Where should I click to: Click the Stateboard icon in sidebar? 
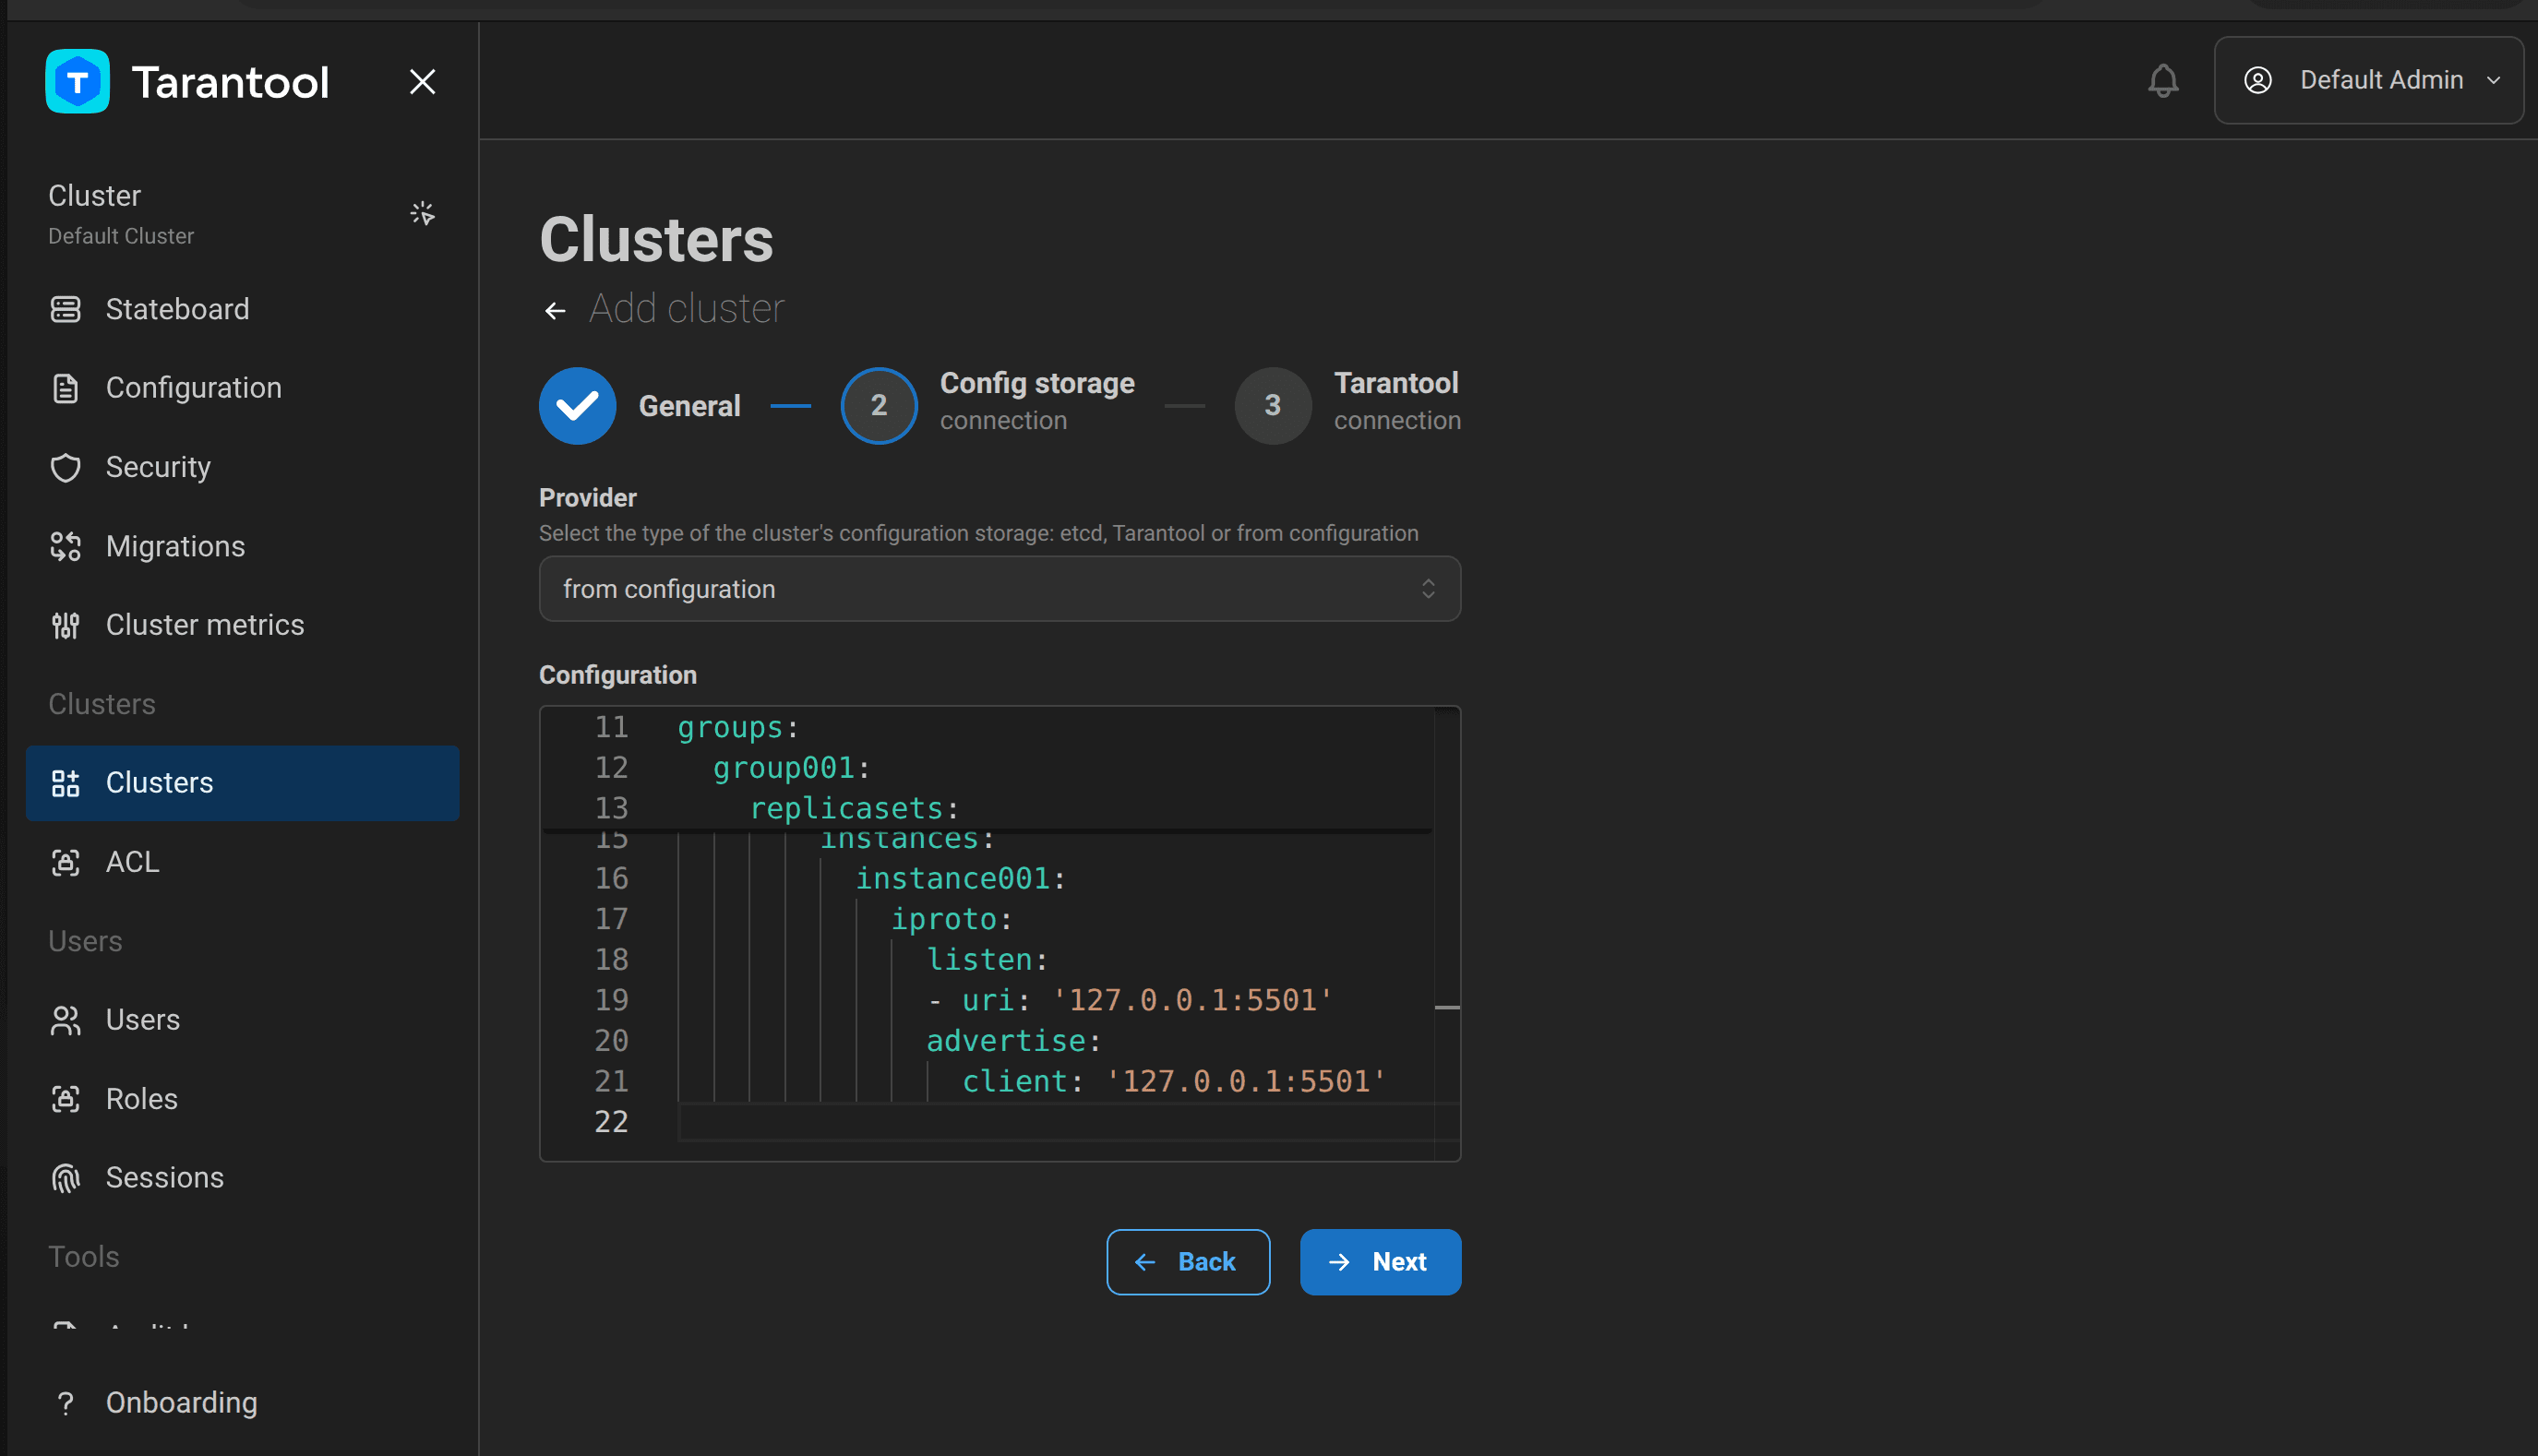[66, 309]
